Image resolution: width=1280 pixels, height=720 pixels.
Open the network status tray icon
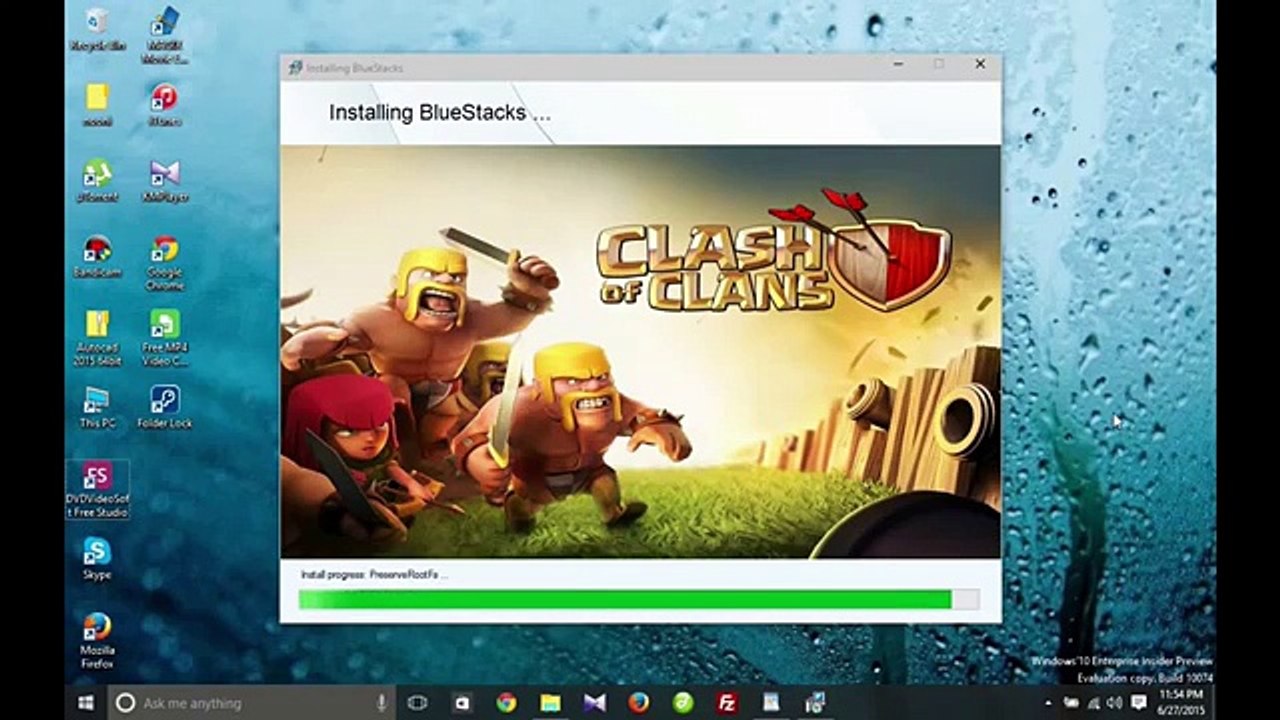click(x=1093, y=703)
